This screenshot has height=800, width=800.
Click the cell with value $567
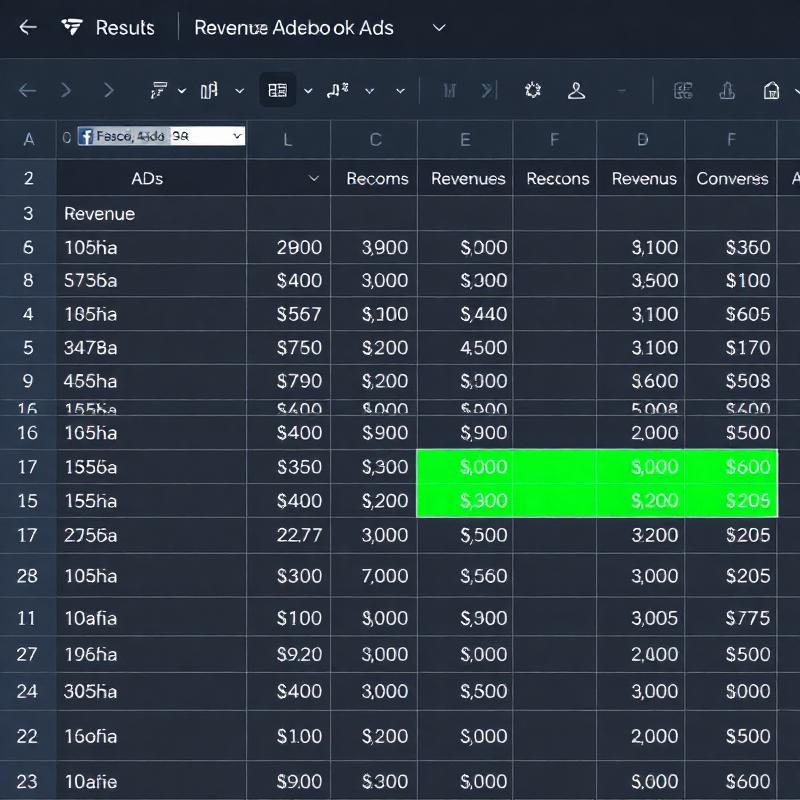coord(289,314)
